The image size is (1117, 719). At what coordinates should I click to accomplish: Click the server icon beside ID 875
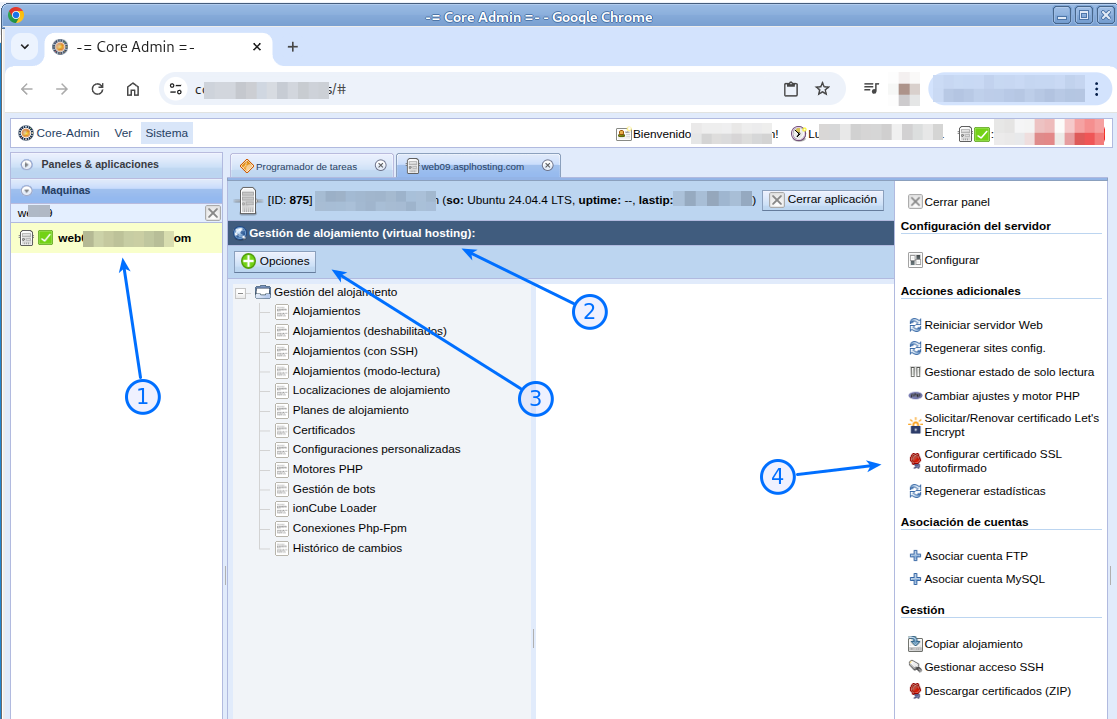coord(248,201)
